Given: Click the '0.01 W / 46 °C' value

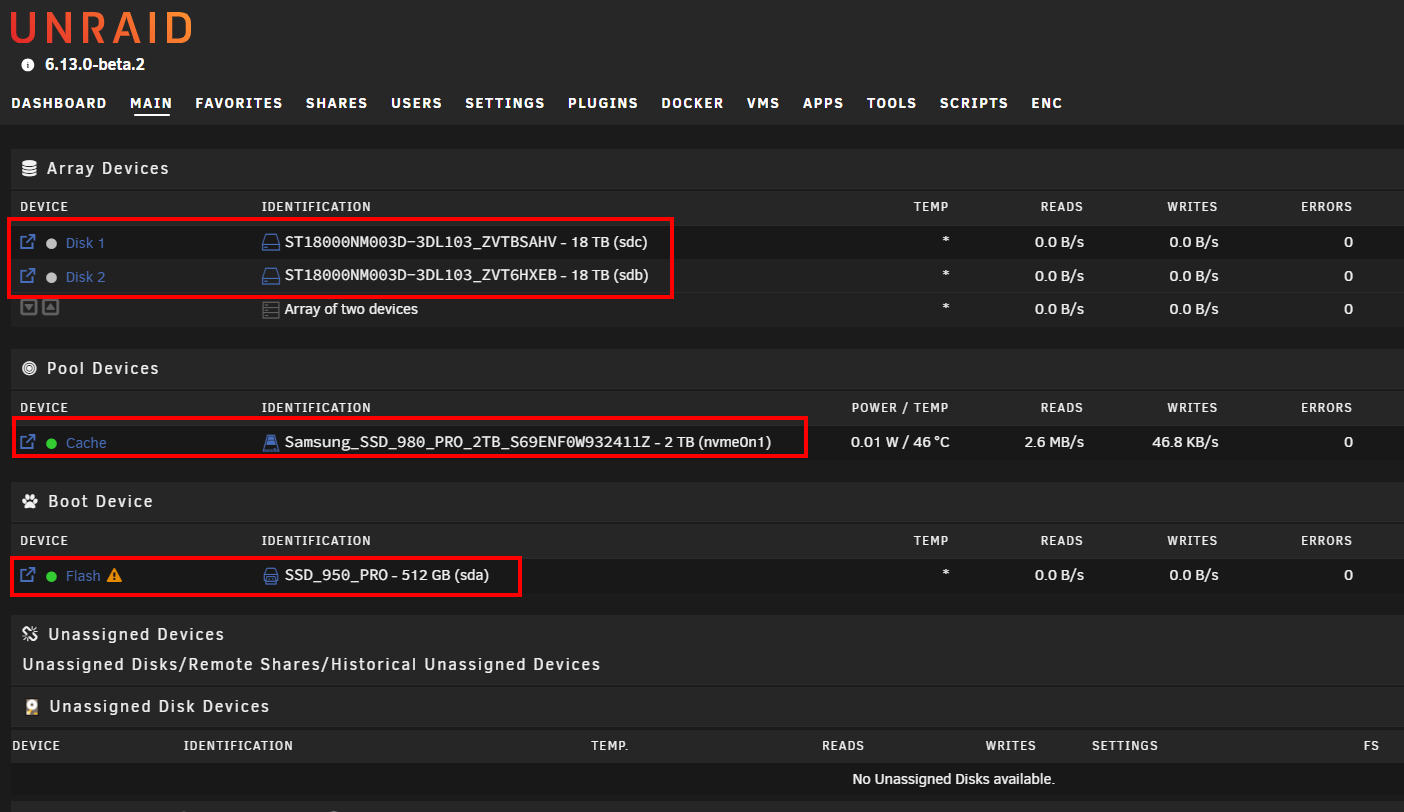Looking at the screenshot, I should coord(899,442).
